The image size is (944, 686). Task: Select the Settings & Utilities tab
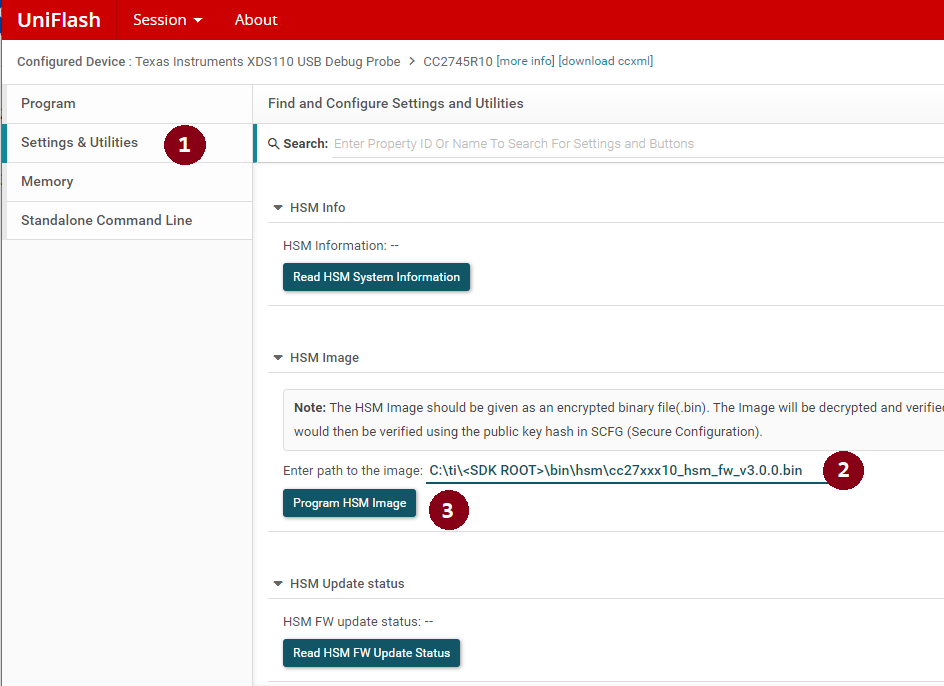(x=79, y=143)
